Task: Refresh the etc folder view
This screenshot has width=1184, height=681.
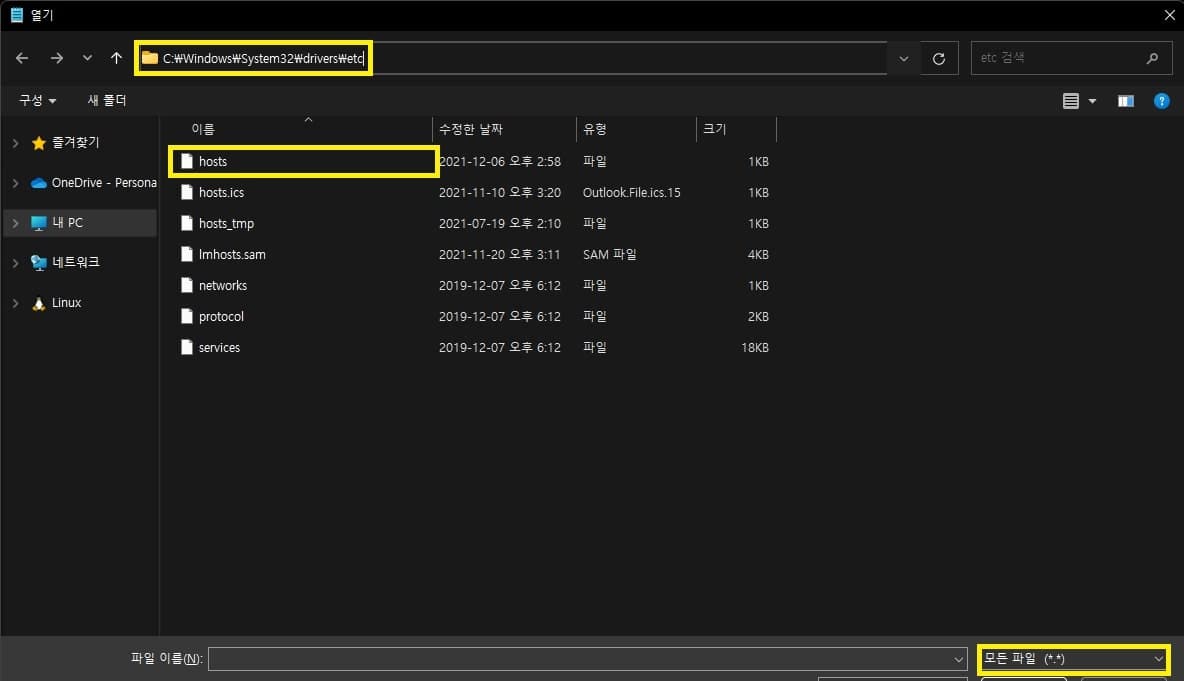Action: [x=938, y=58]
